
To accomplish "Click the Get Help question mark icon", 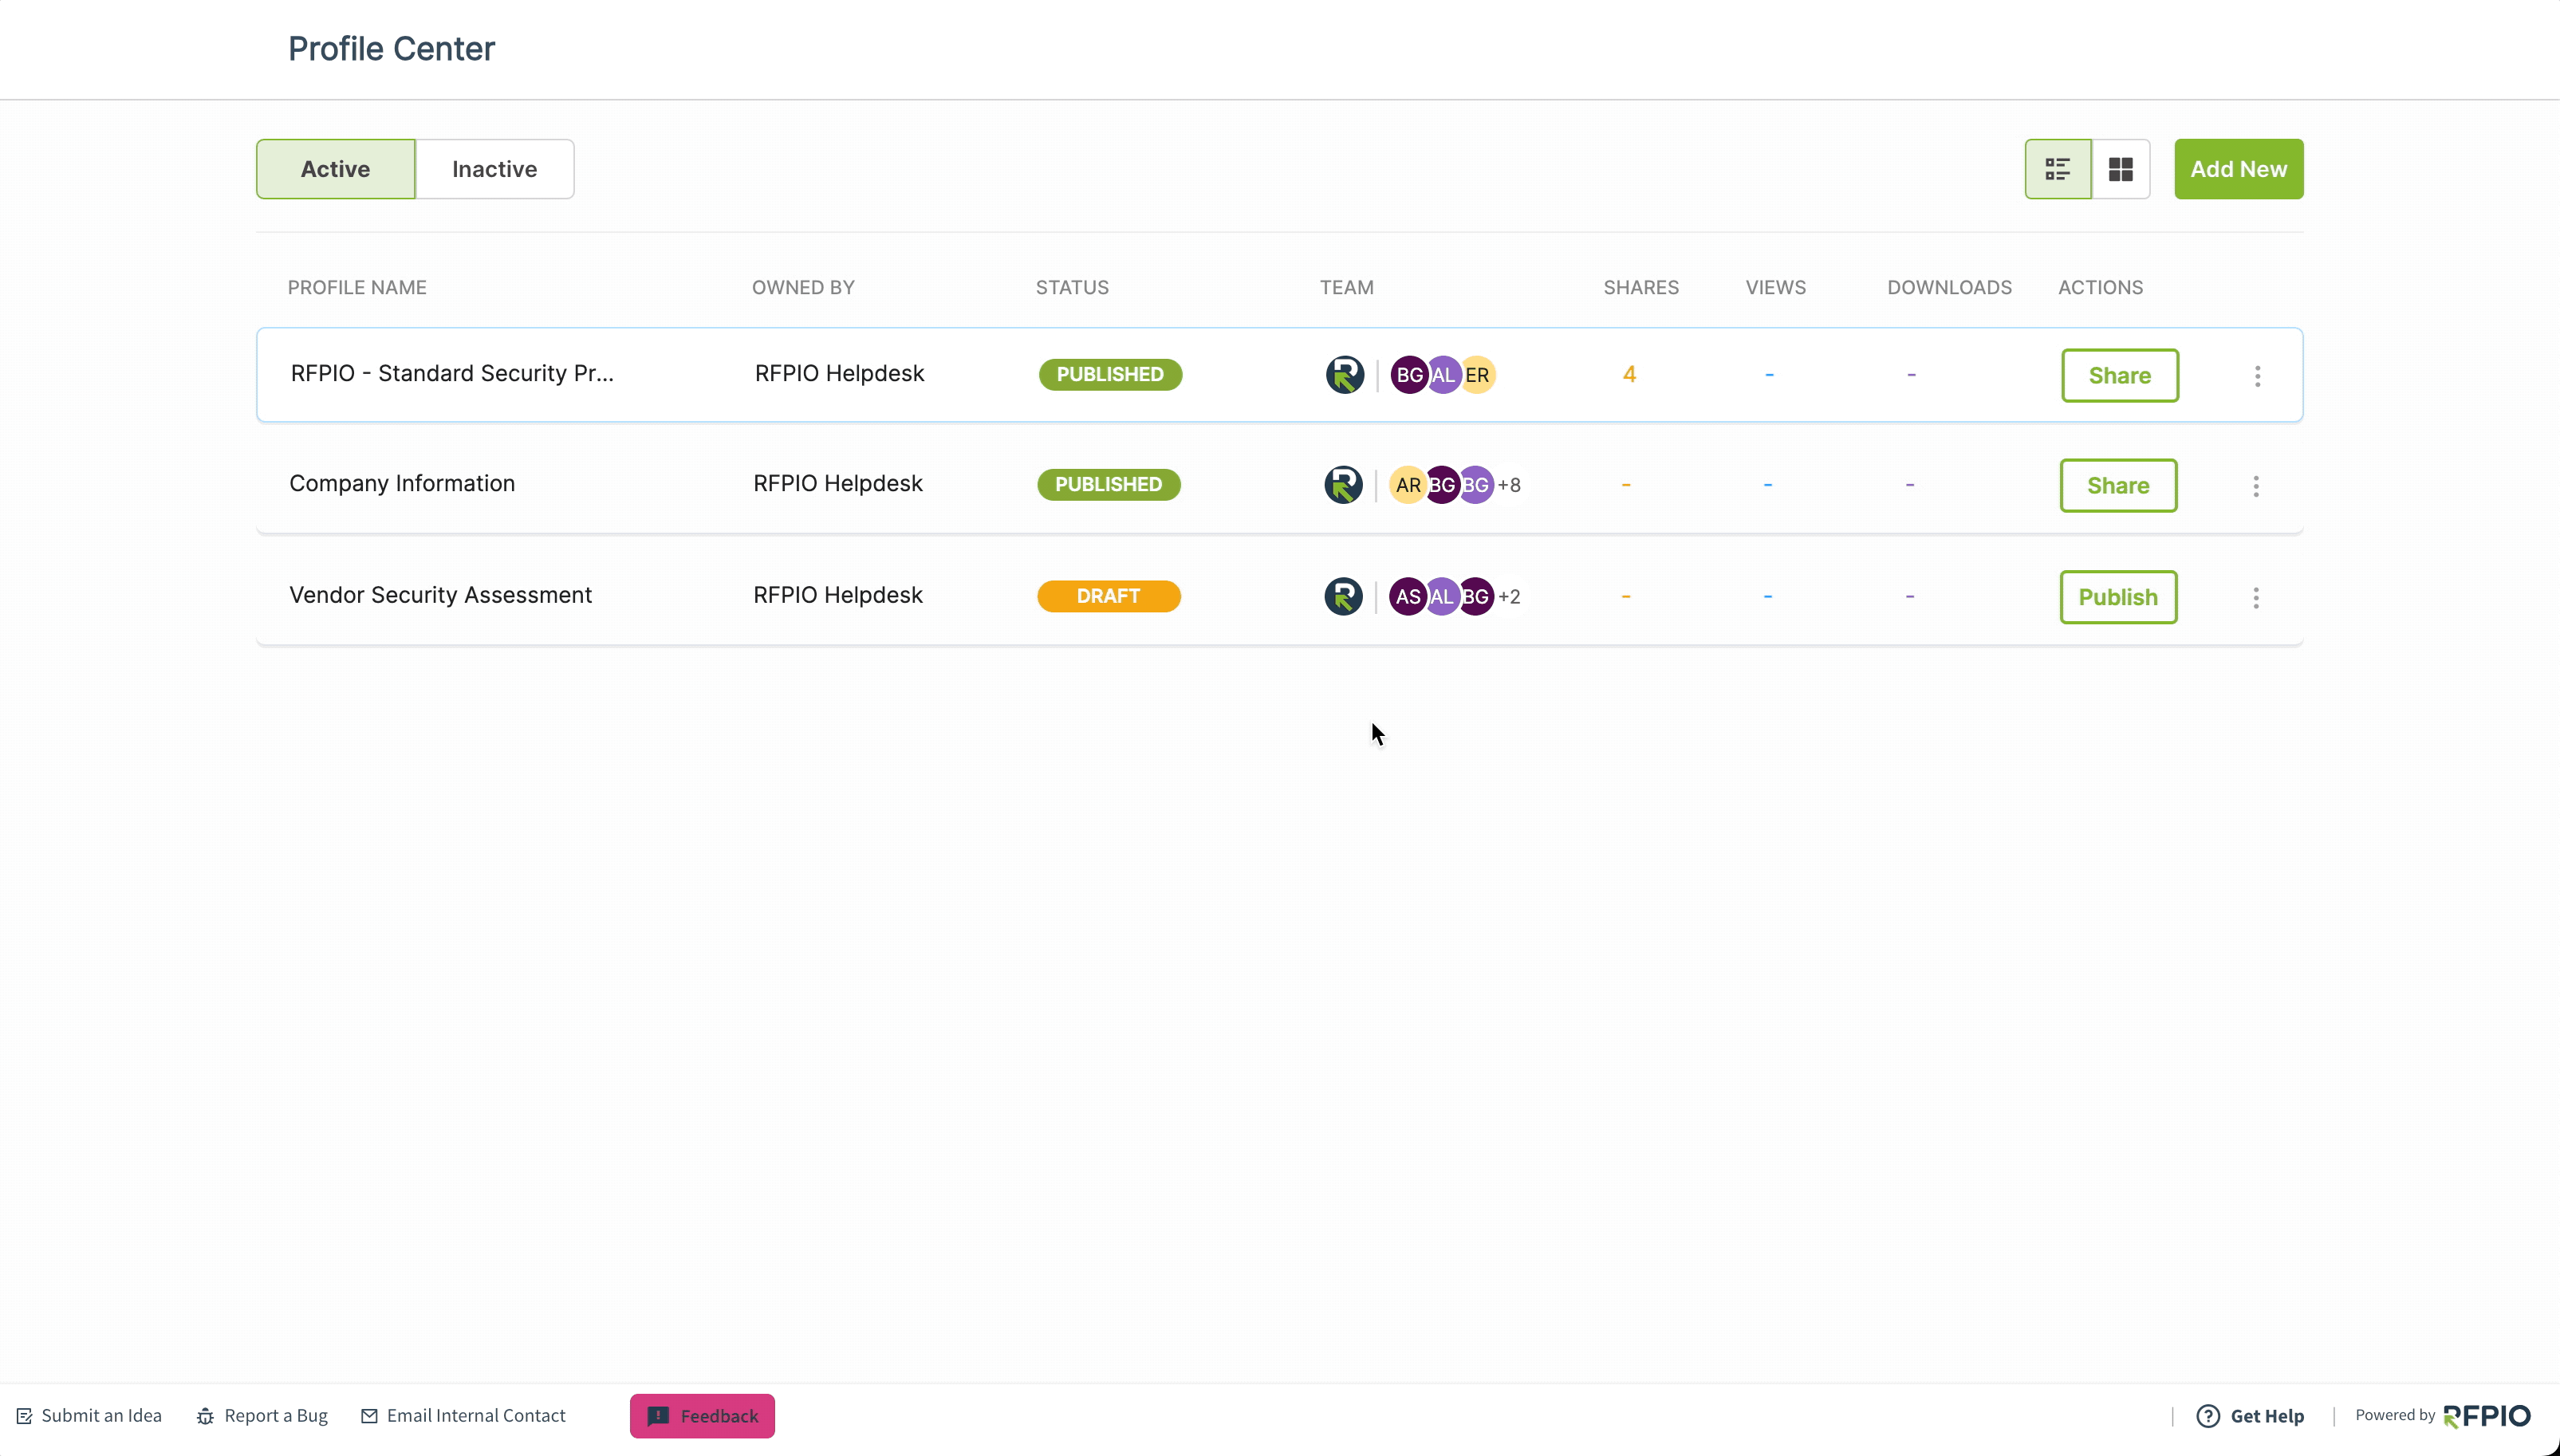I will point(2208,1416).
